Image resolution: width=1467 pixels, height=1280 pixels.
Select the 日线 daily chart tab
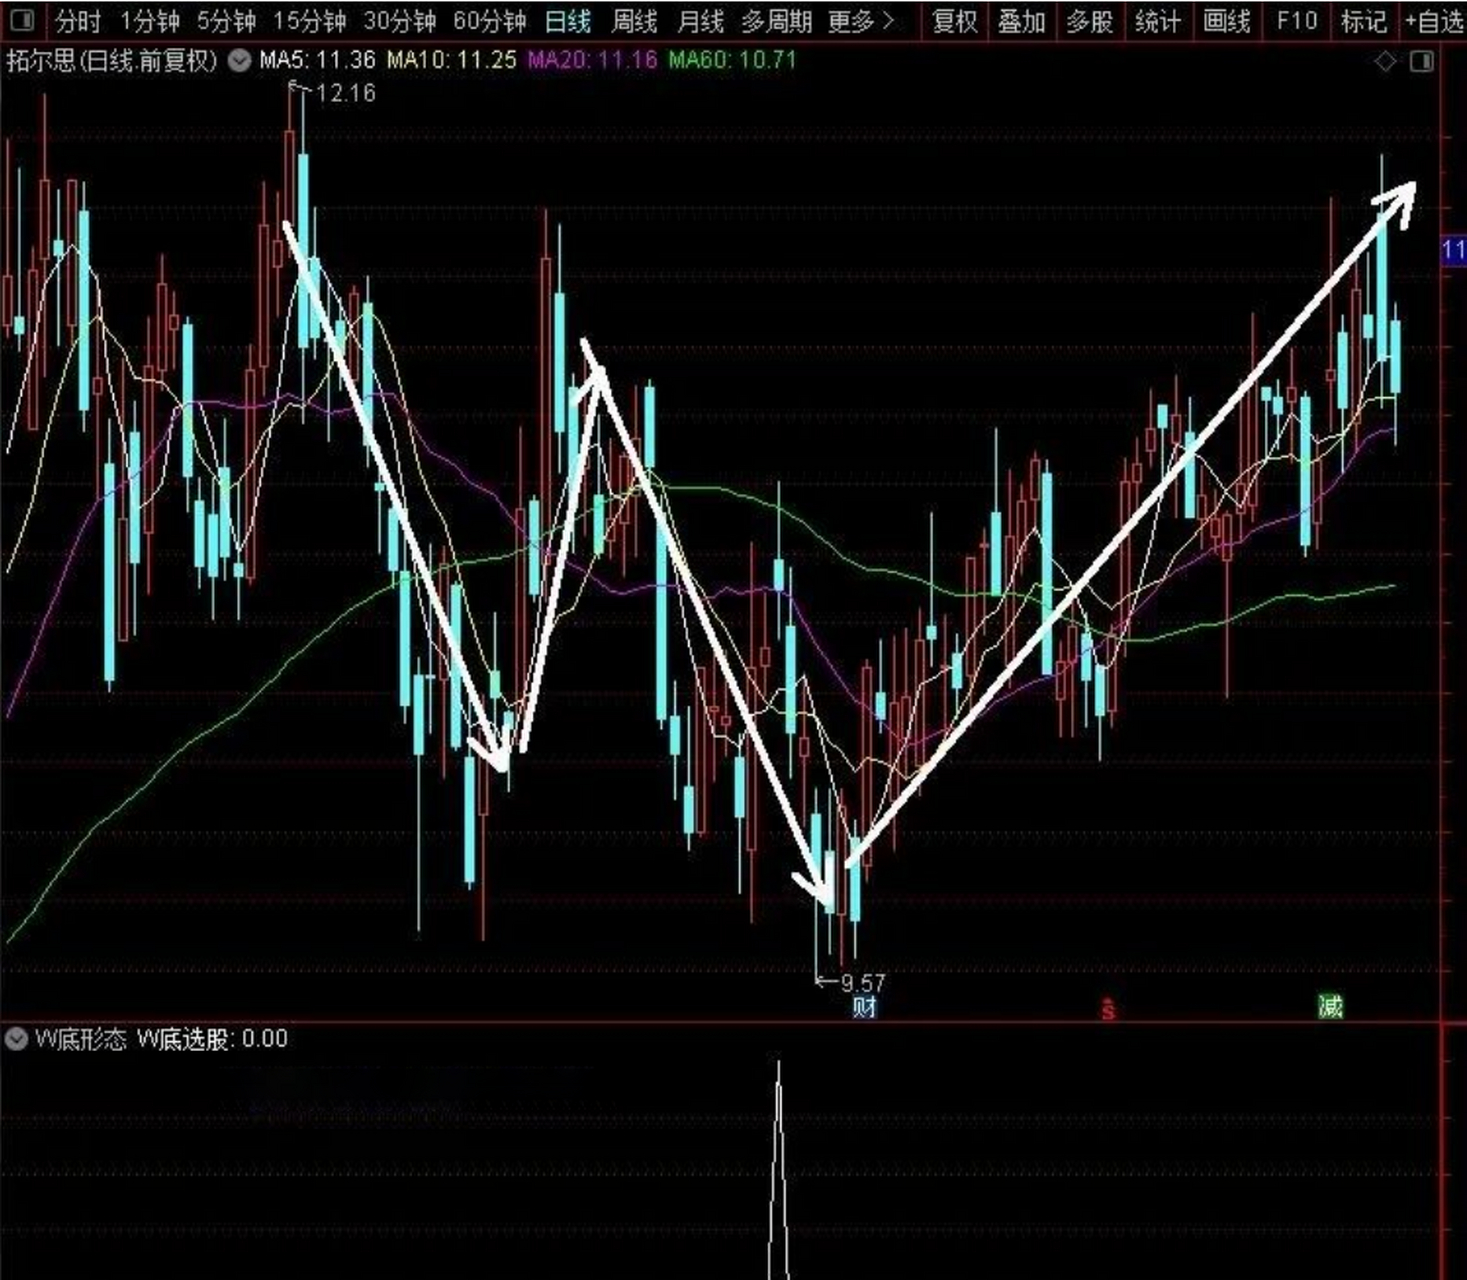568,20
